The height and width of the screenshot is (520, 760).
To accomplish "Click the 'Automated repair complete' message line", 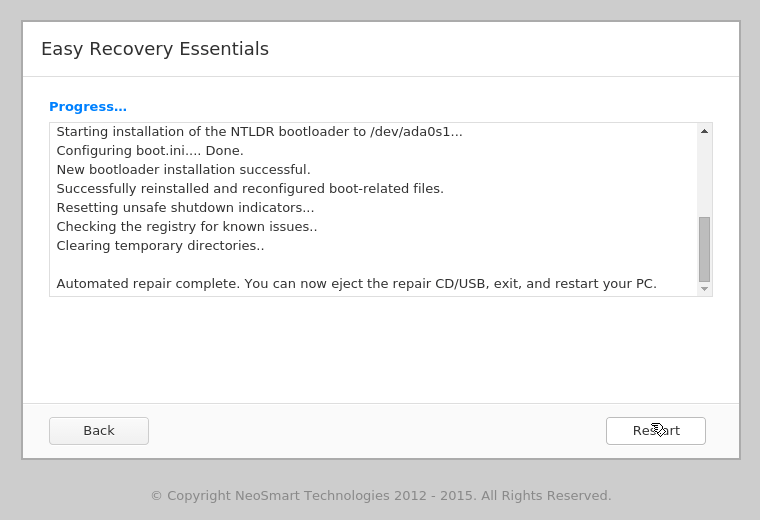I will click(x=356, y=284).
